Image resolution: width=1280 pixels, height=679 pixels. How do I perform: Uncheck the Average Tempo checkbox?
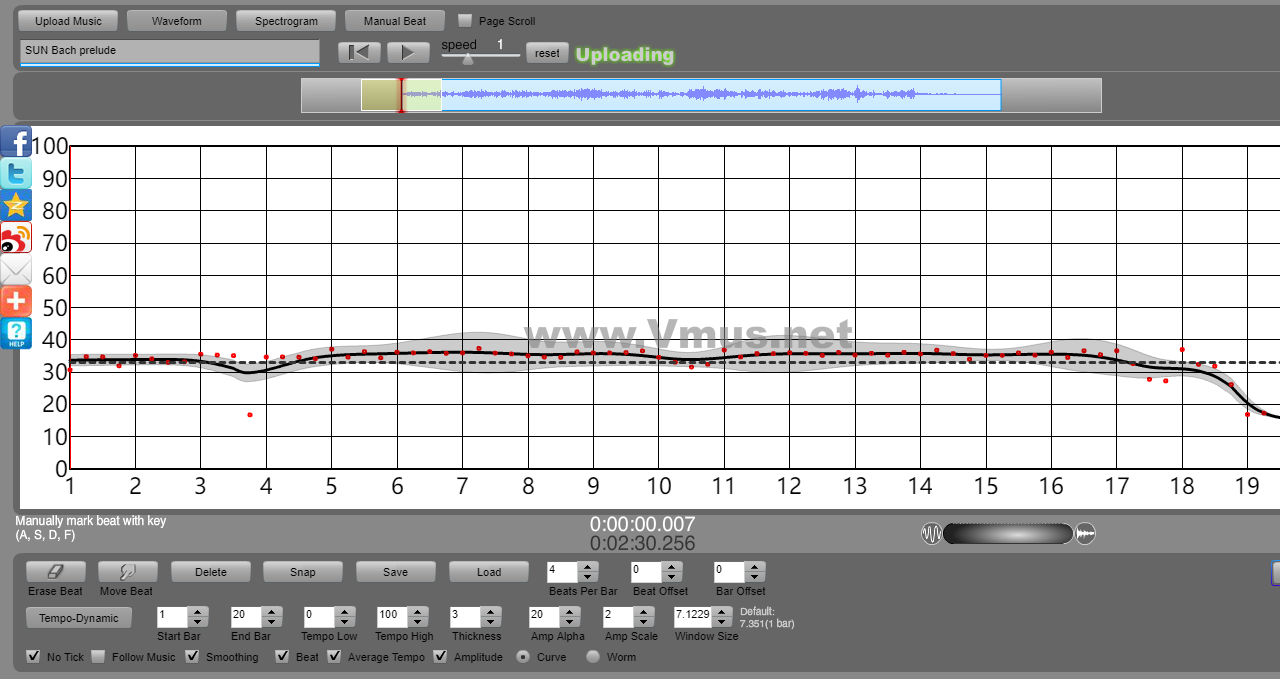(334, 657)
